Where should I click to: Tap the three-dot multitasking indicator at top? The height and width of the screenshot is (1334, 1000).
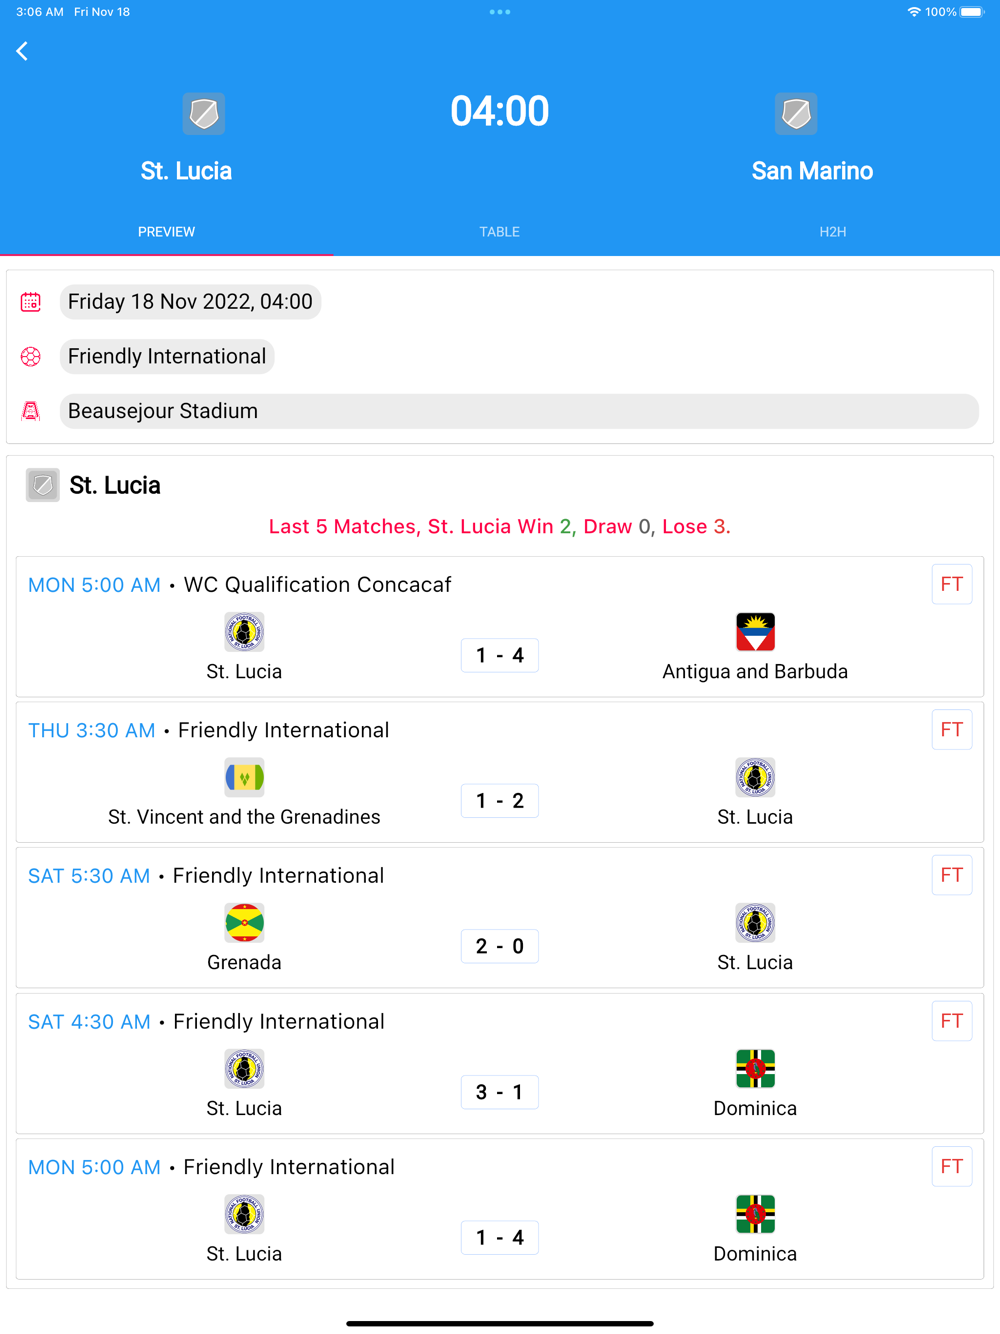[500, 12]
